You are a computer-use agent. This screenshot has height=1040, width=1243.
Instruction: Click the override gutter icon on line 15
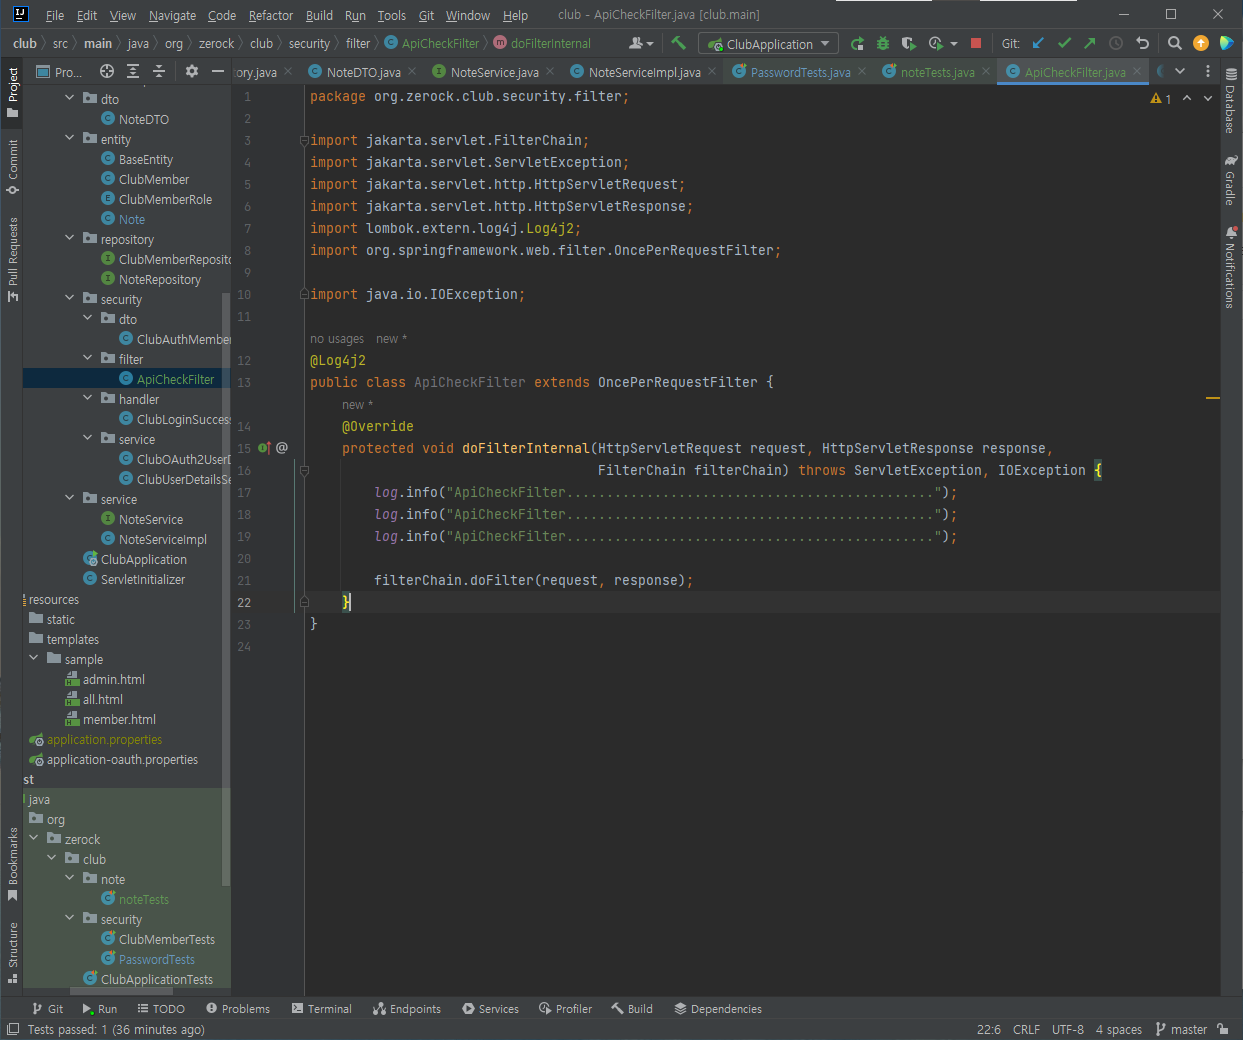264,448
